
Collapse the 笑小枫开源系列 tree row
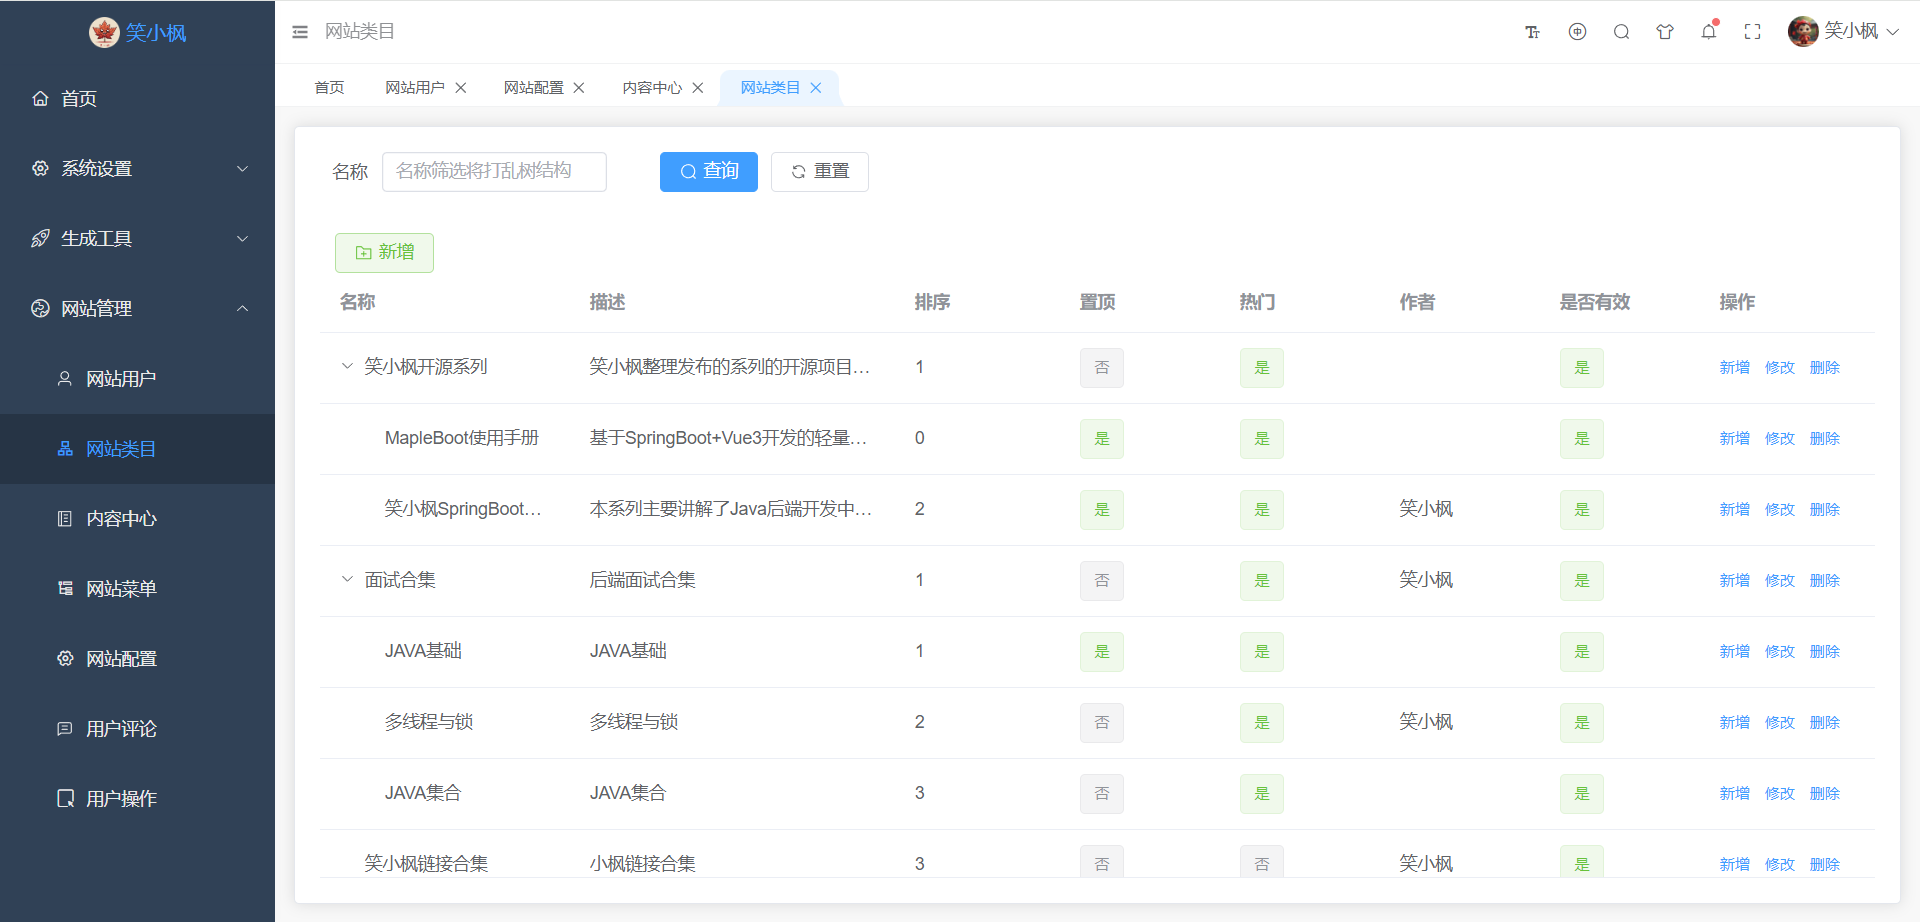(347, 366)
